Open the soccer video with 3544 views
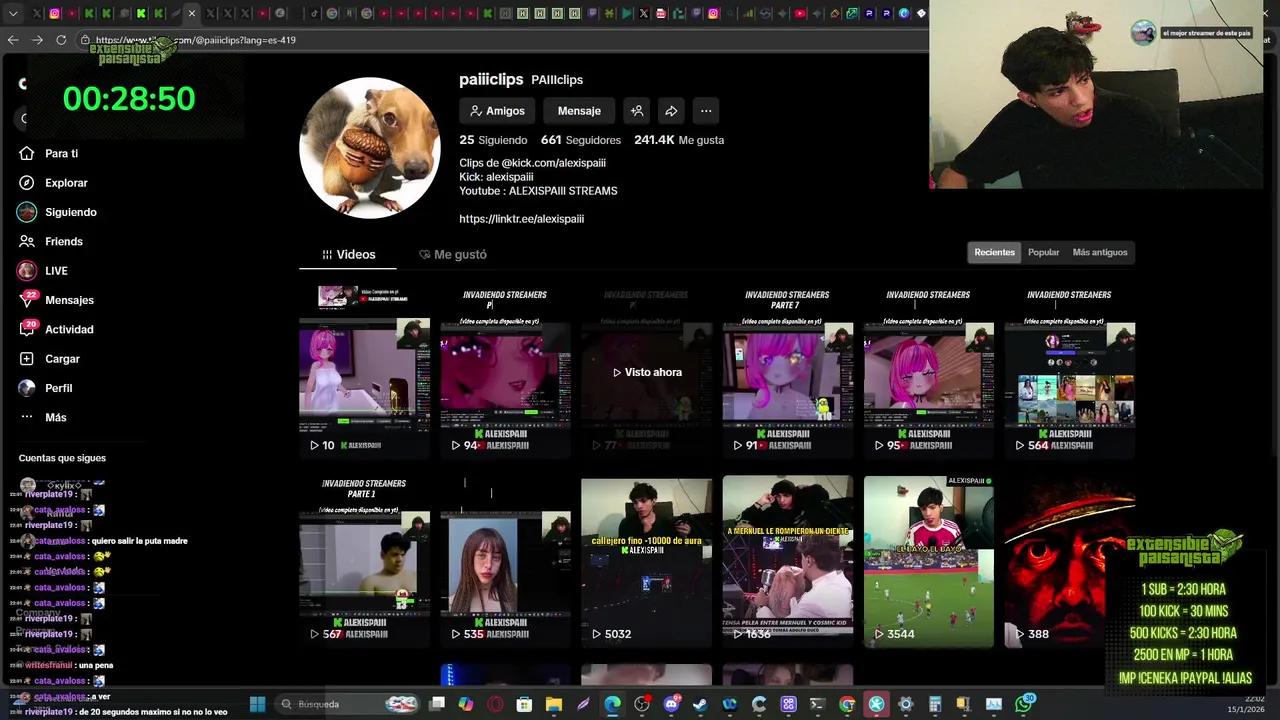Screen dimensions: 1280x720 pyautogui.click(x=929, y=561)
